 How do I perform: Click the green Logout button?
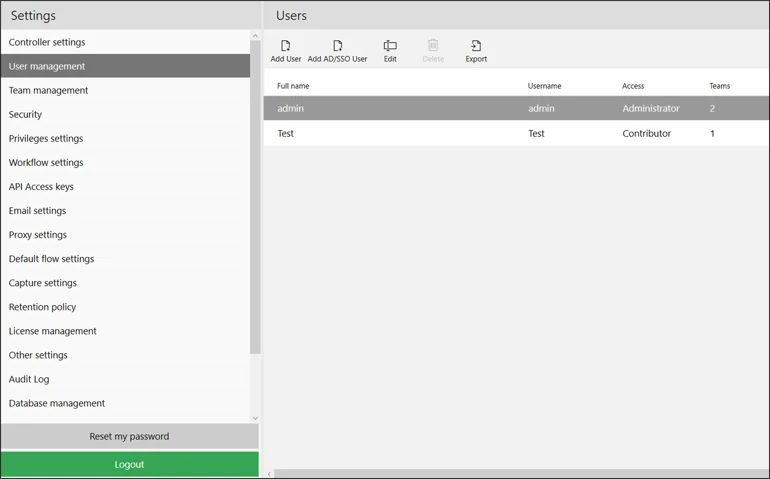coord(129,464)
